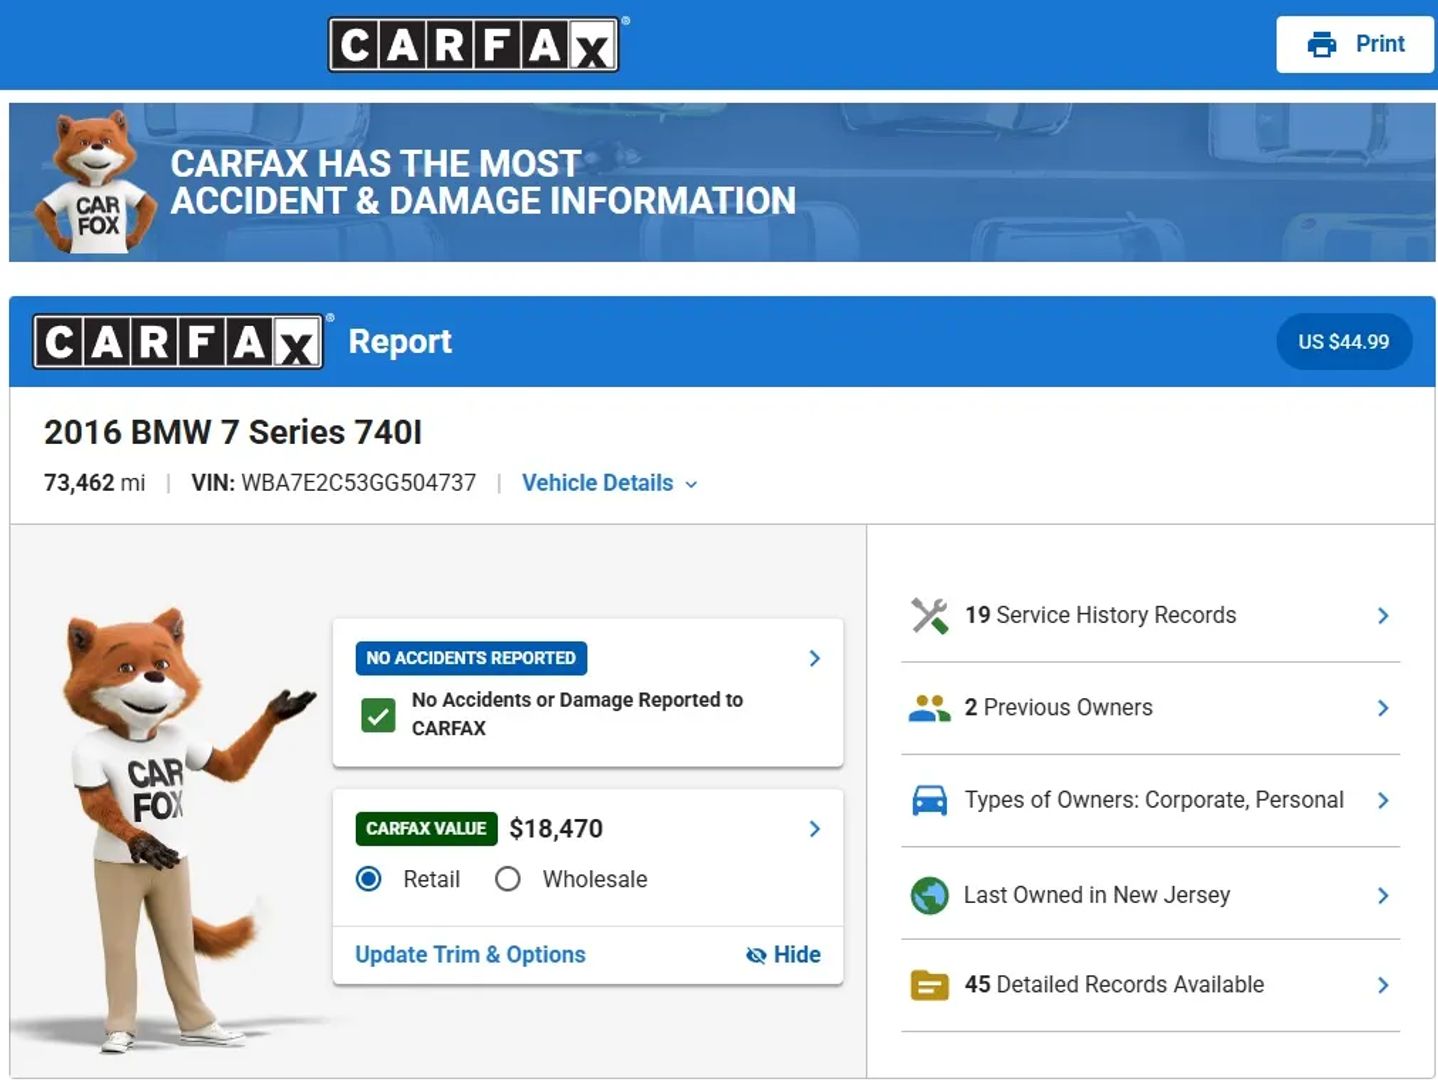Click the US $44.99 price button

[1344, 342]
